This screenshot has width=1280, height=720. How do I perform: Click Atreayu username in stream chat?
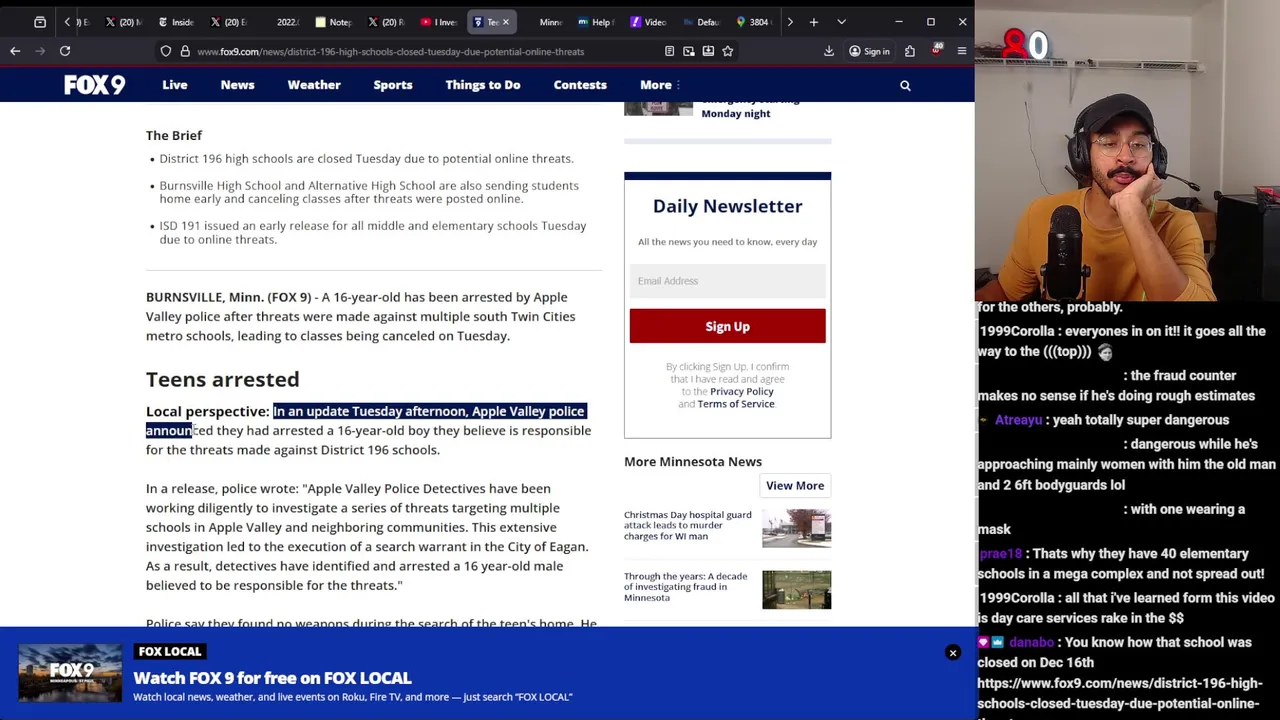click(x=1018, y=420)
